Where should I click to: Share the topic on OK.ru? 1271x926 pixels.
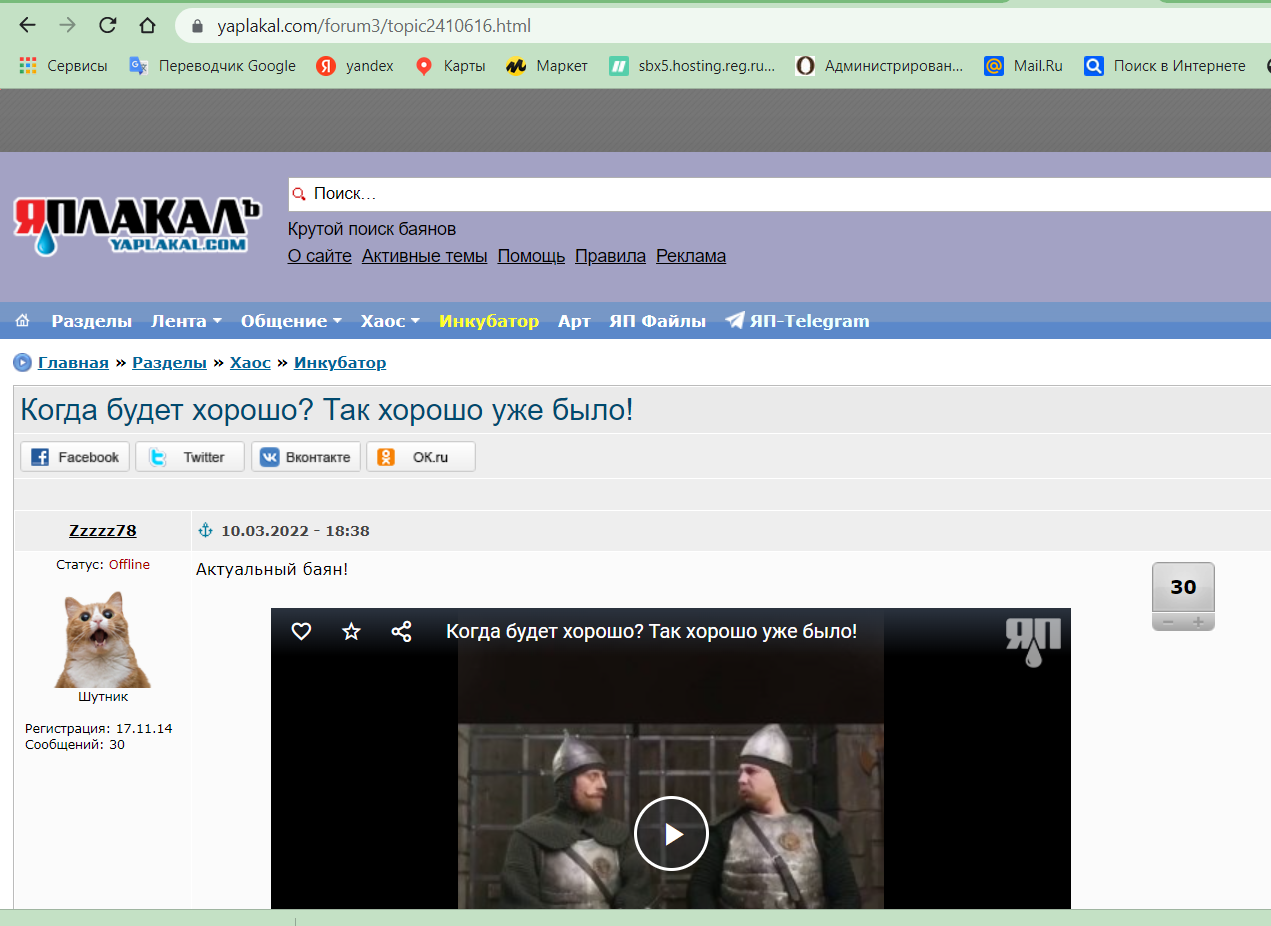pyautogui.click(x=421, y=457)
